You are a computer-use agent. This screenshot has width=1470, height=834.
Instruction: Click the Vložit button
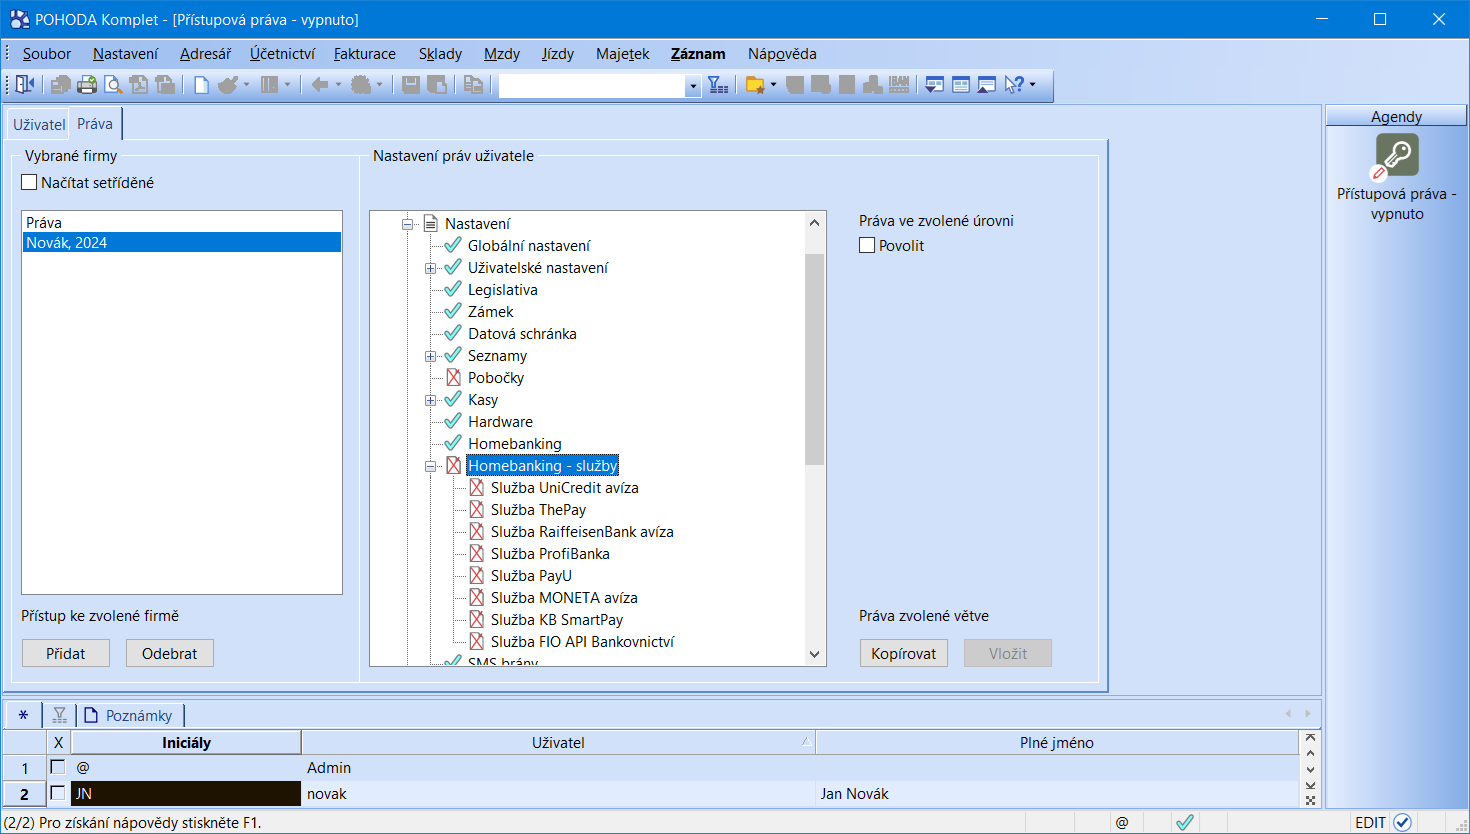[x=1008, y=653]
